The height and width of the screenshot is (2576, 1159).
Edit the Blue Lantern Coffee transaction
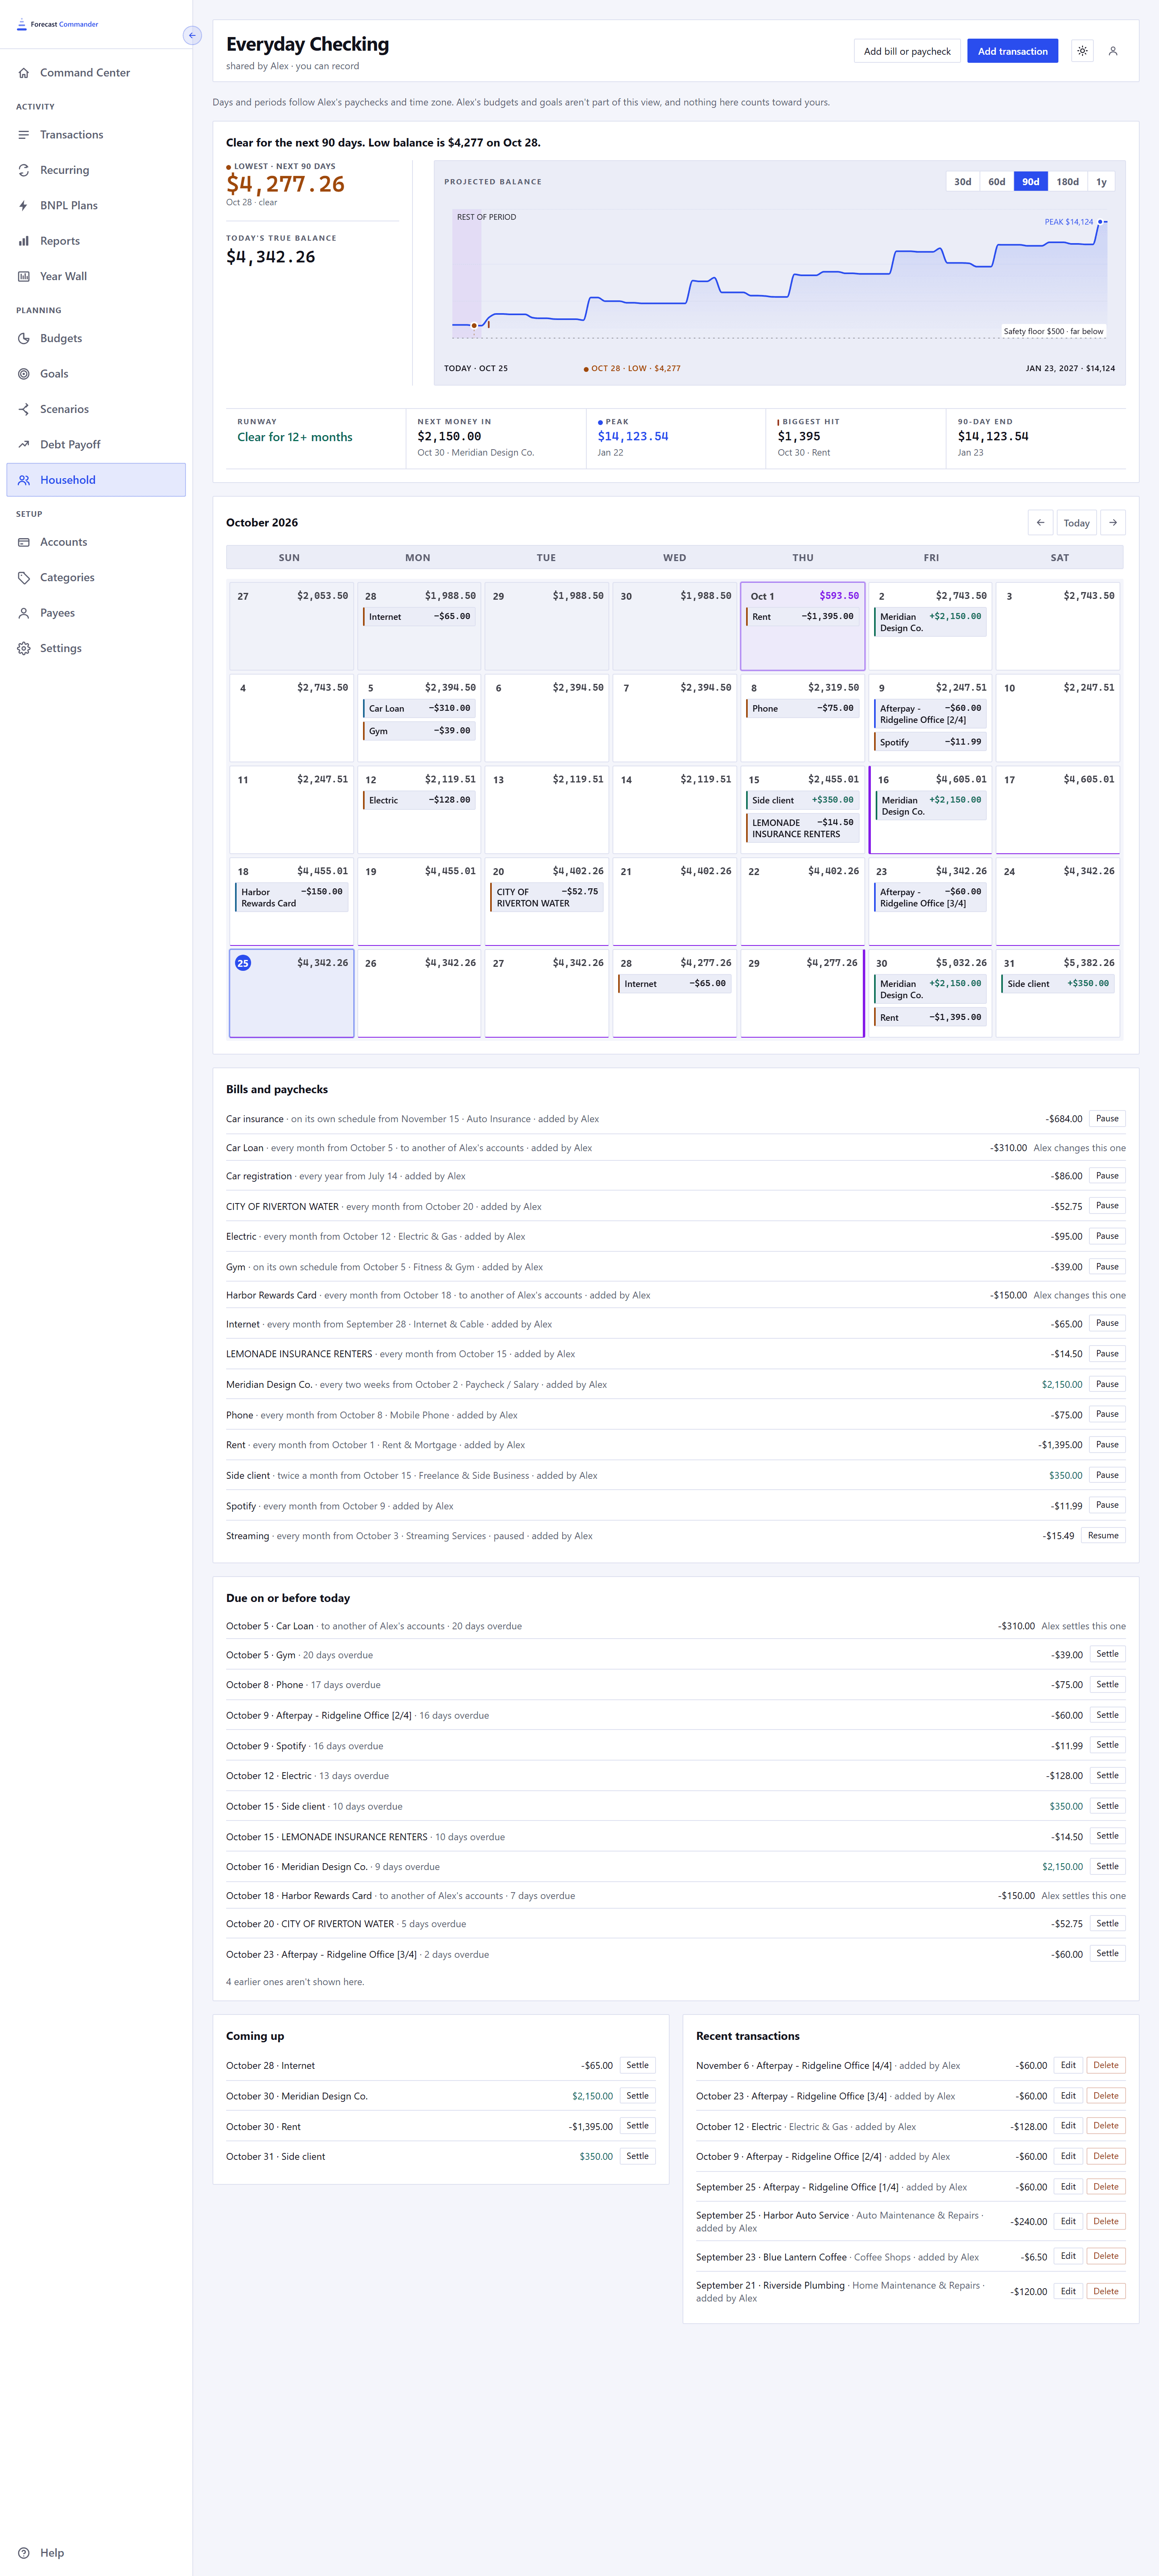tap(1068, 2256)
